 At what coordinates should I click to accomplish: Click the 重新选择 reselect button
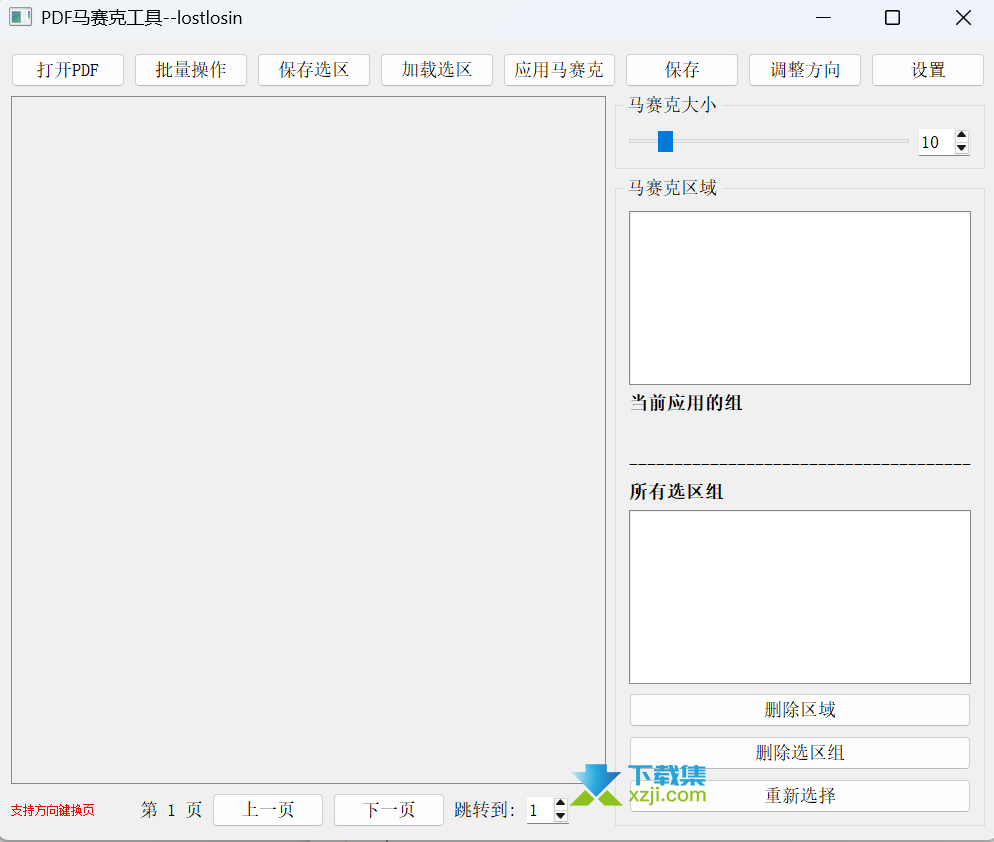(800, 796)
